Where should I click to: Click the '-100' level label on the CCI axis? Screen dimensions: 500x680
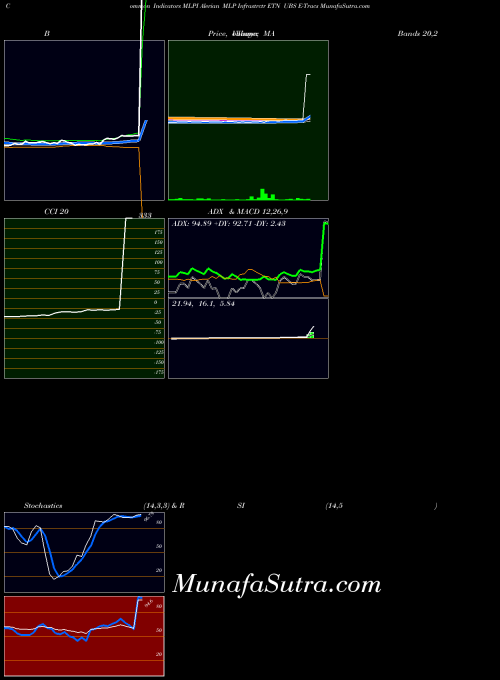[158, 342]
